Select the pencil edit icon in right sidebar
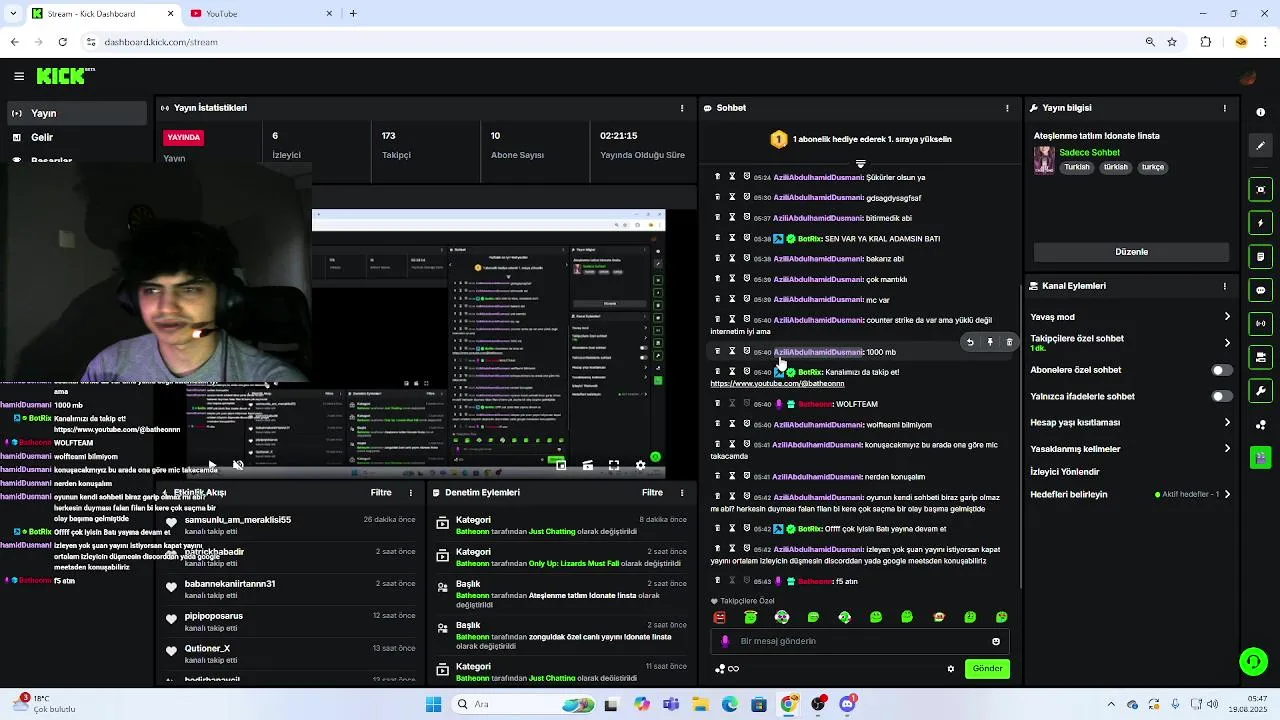Screen dimensions: 1280x720 [x=1260, y=145]
